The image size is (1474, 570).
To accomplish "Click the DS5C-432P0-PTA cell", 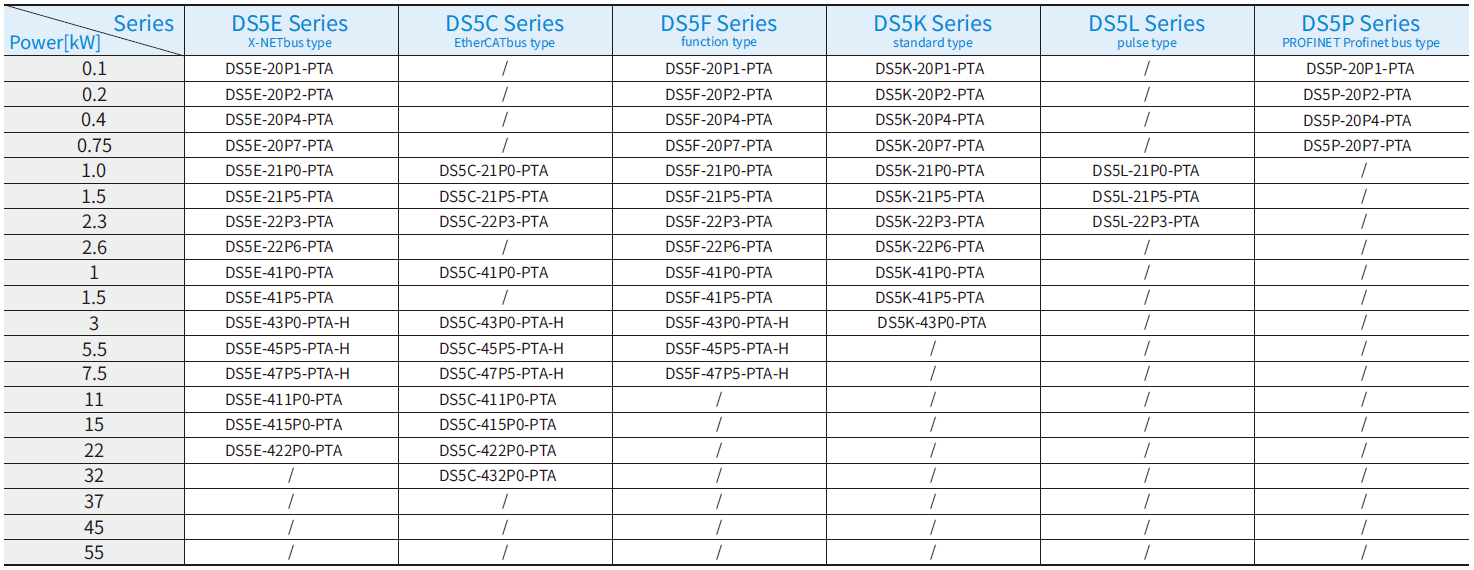I will [497, 476].
